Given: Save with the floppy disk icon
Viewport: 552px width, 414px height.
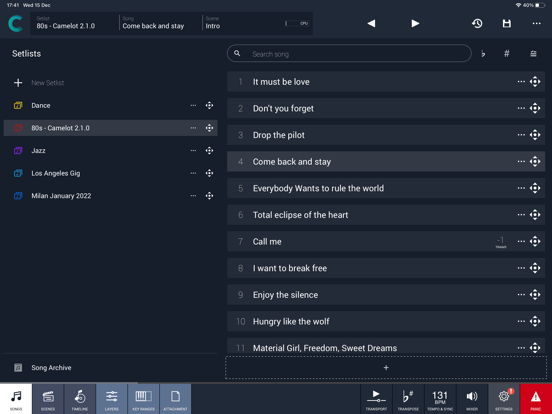Looking at the screenshot, I should (507, 24).
